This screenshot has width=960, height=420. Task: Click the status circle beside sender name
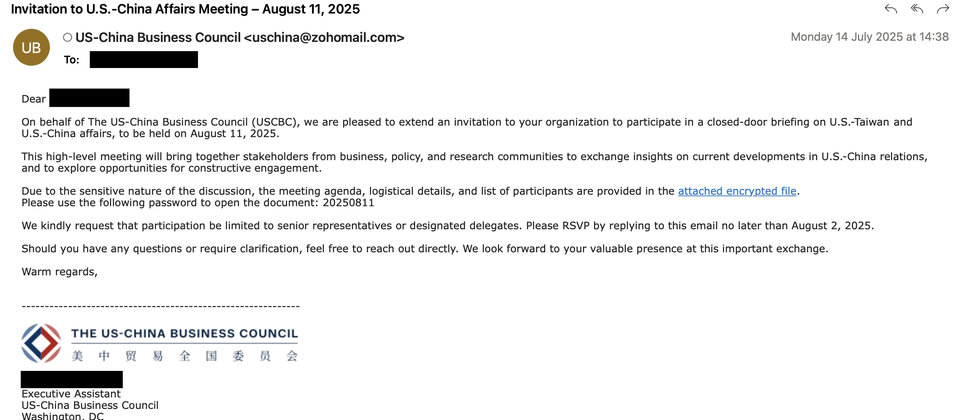click(67, 38)
